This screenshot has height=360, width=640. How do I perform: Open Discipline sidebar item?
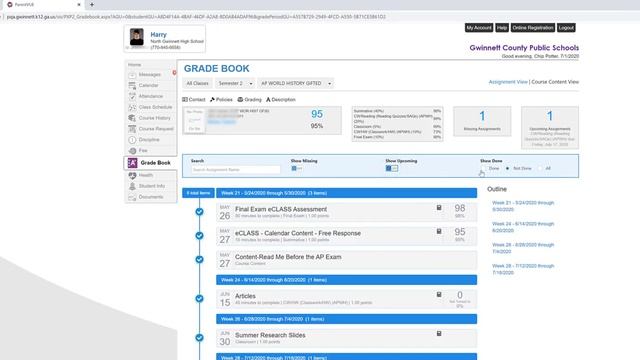(149, 140)
